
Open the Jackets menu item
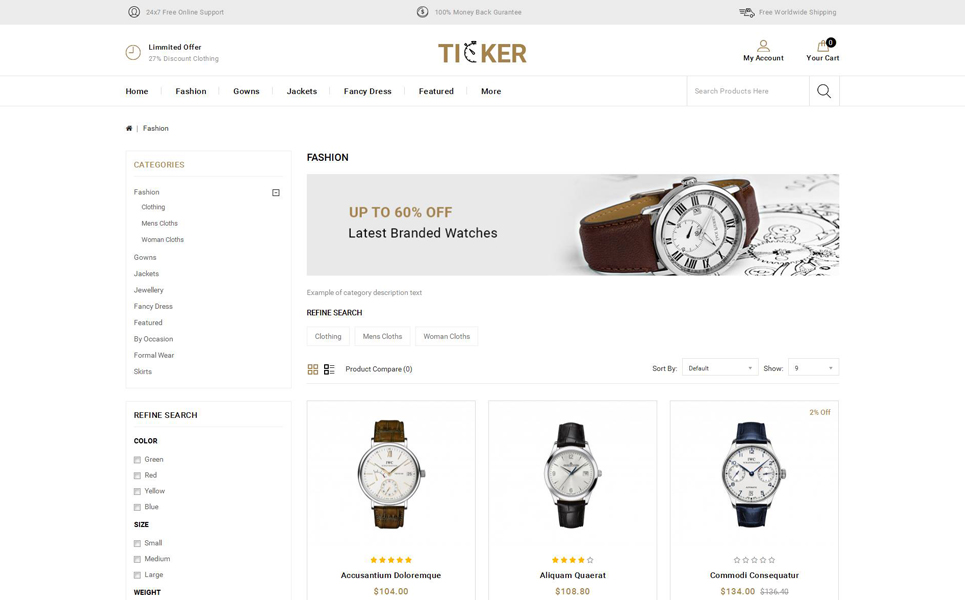pyautogui.click(x=302, y=91)
